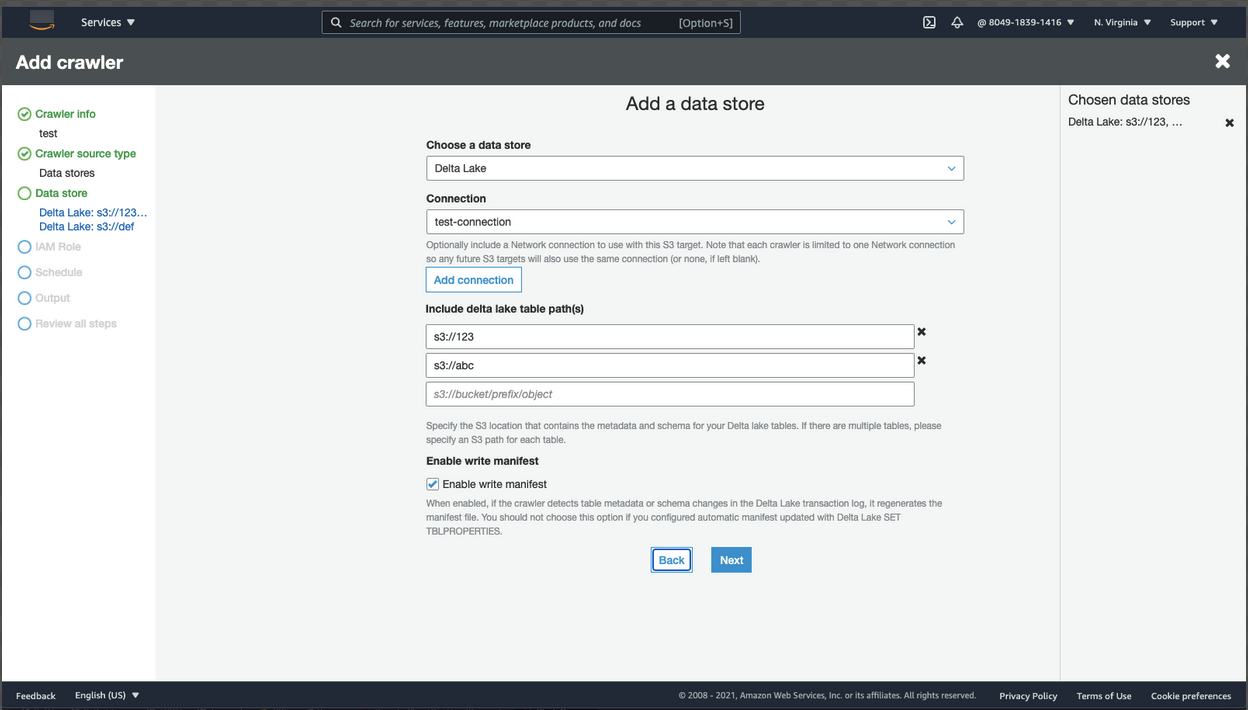Open the notifications bell
This screenshot has height=710, width=1248.
pos(957,22)
